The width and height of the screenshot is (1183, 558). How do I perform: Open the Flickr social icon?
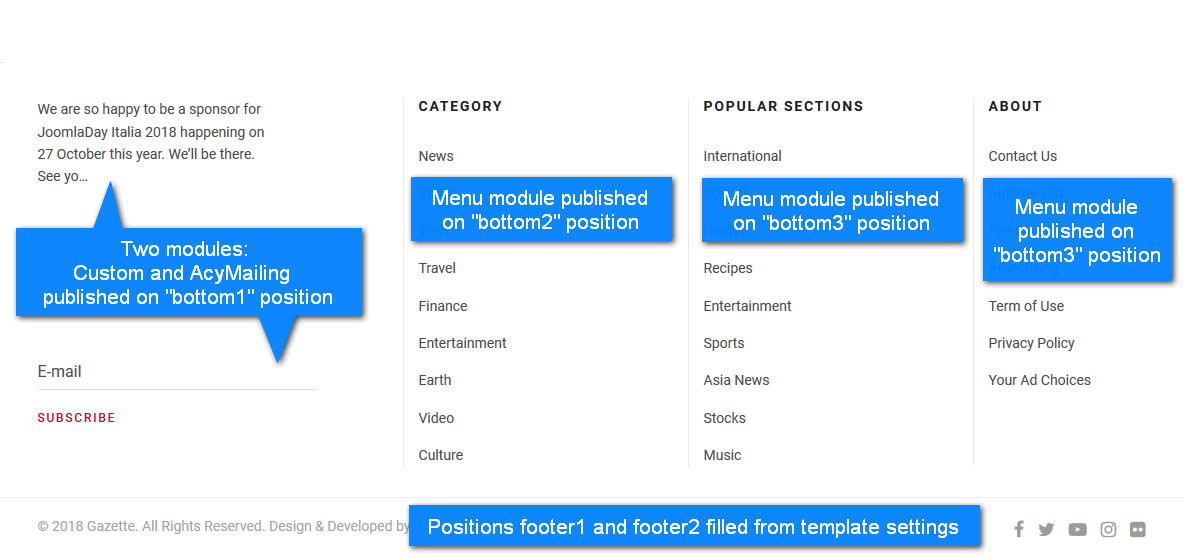[x=1138, y=530]
